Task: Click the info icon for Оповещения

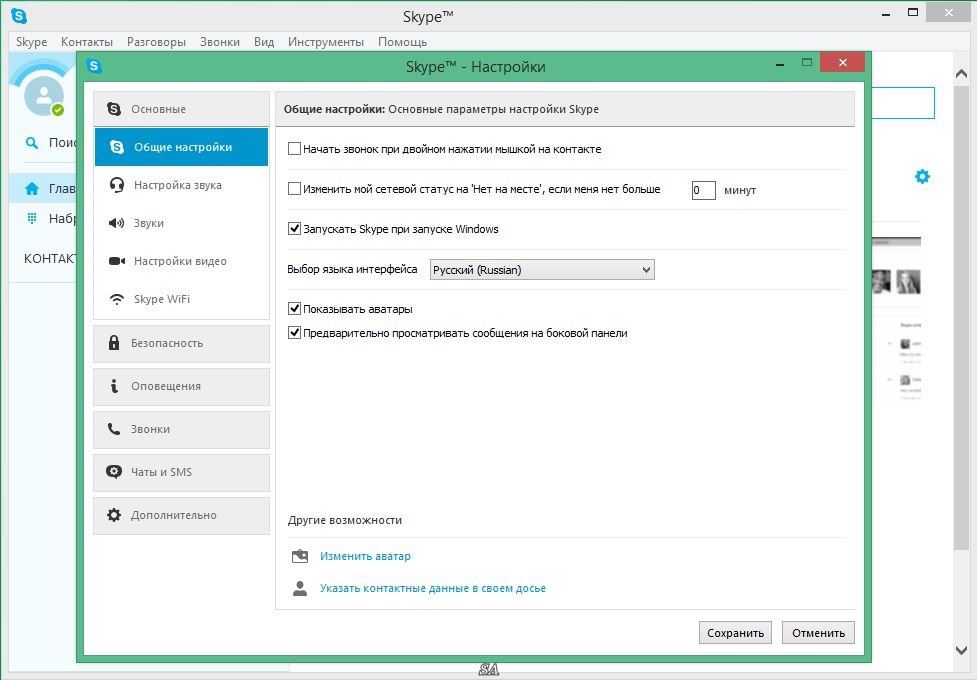Action: pos(114,386)
